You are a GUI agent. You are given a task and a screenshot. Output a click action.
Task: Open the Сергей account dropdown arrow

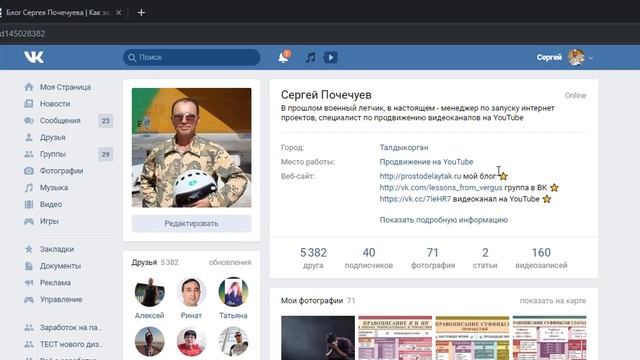(x=591, y=58)
